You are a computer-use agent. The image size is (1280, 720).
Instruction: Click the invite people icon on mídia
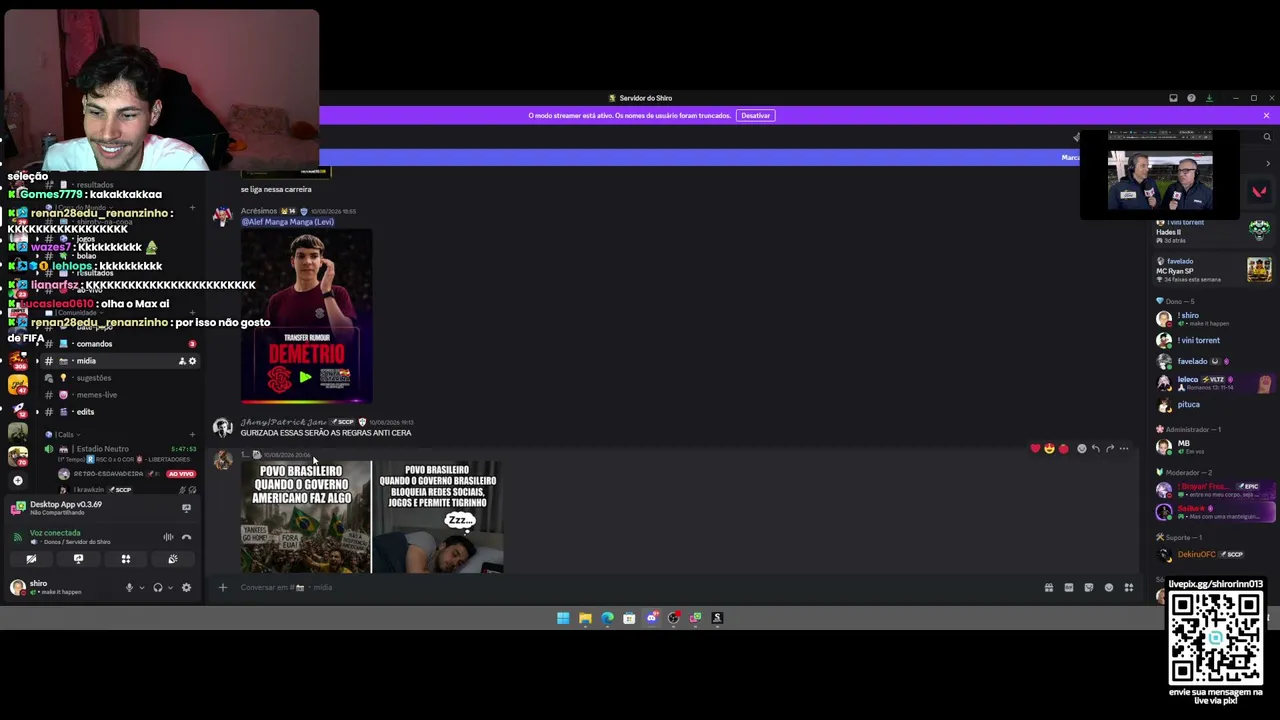(x=182, y=361)
